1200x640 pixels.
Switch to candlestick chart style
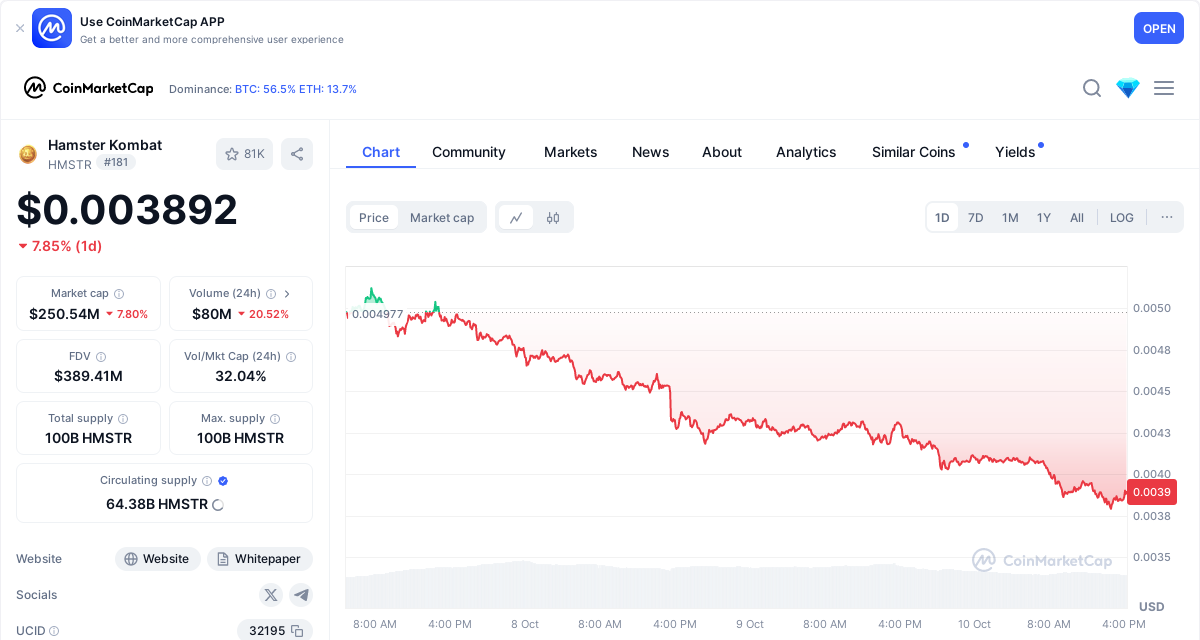553,217
